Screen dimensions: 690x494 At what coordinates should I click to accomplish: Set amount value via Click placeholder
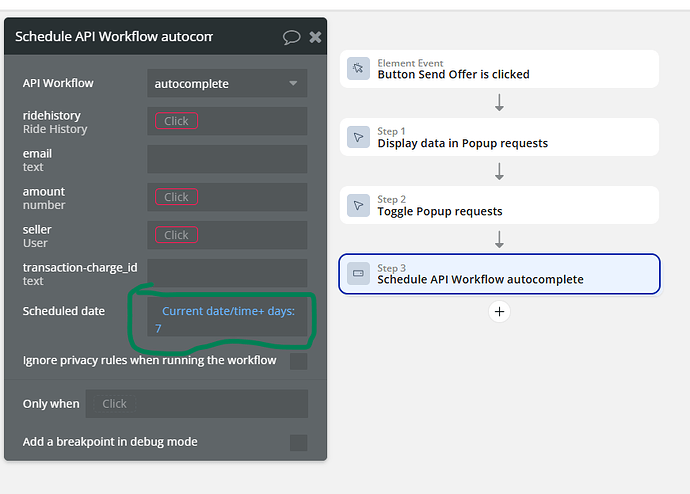pyautogui.click(x=176, y=197)
